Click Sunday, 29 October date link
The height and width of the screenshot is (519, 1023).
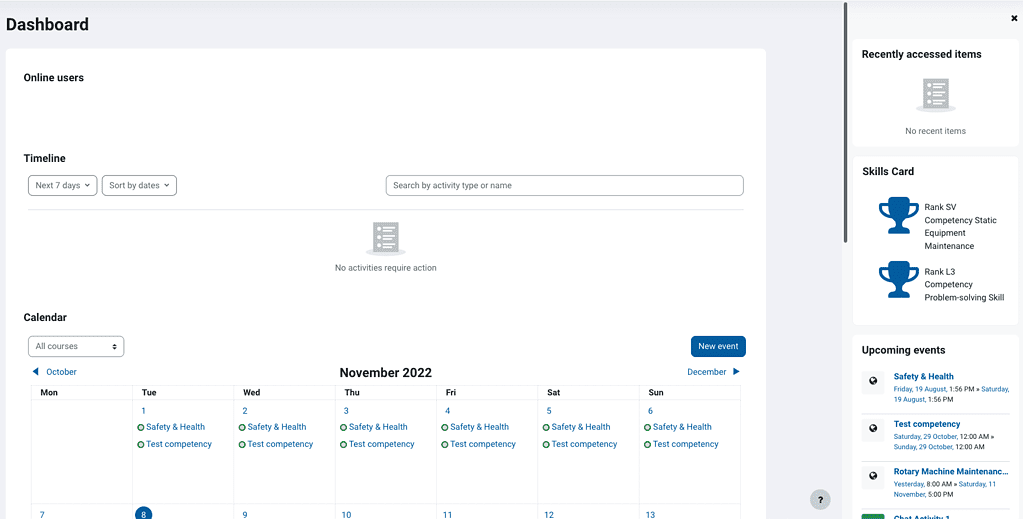(x=924, y=447)
